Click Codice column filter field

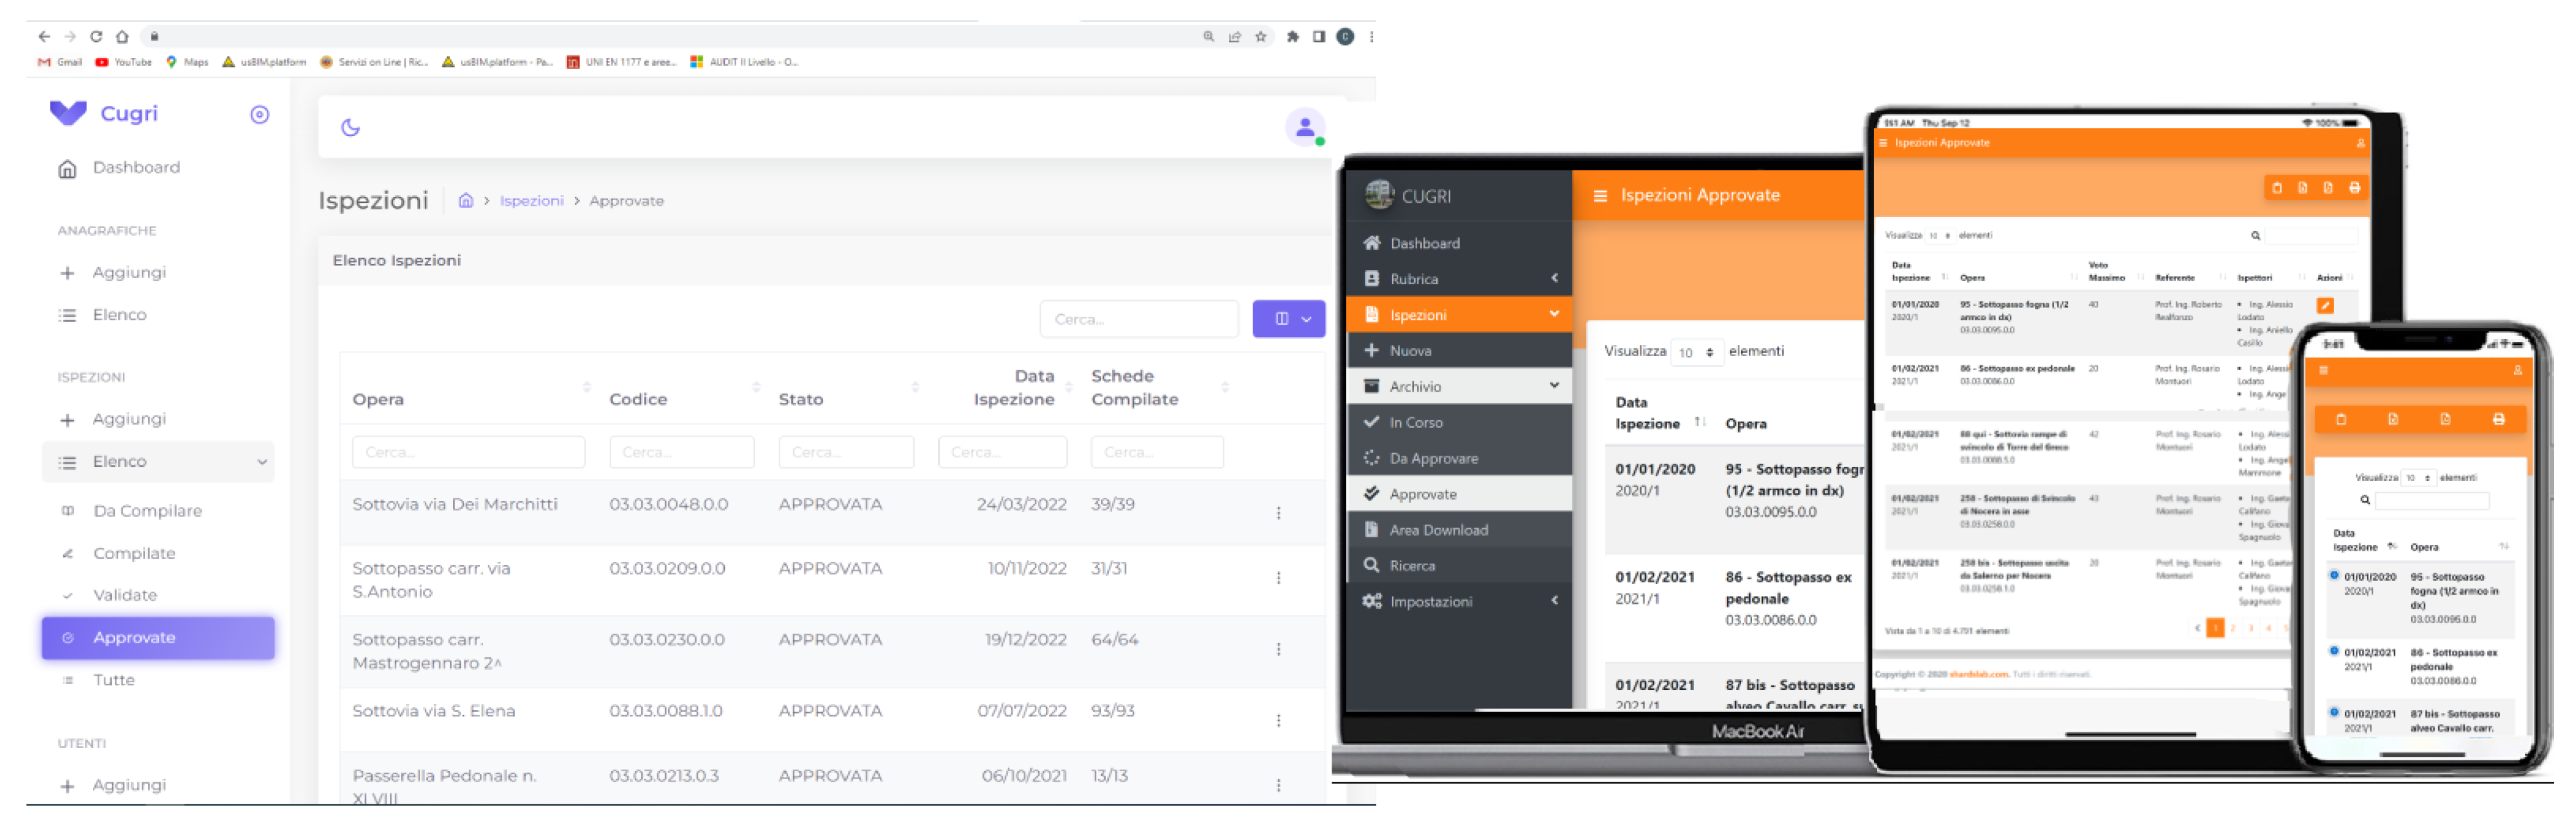(x=681, y=452)
